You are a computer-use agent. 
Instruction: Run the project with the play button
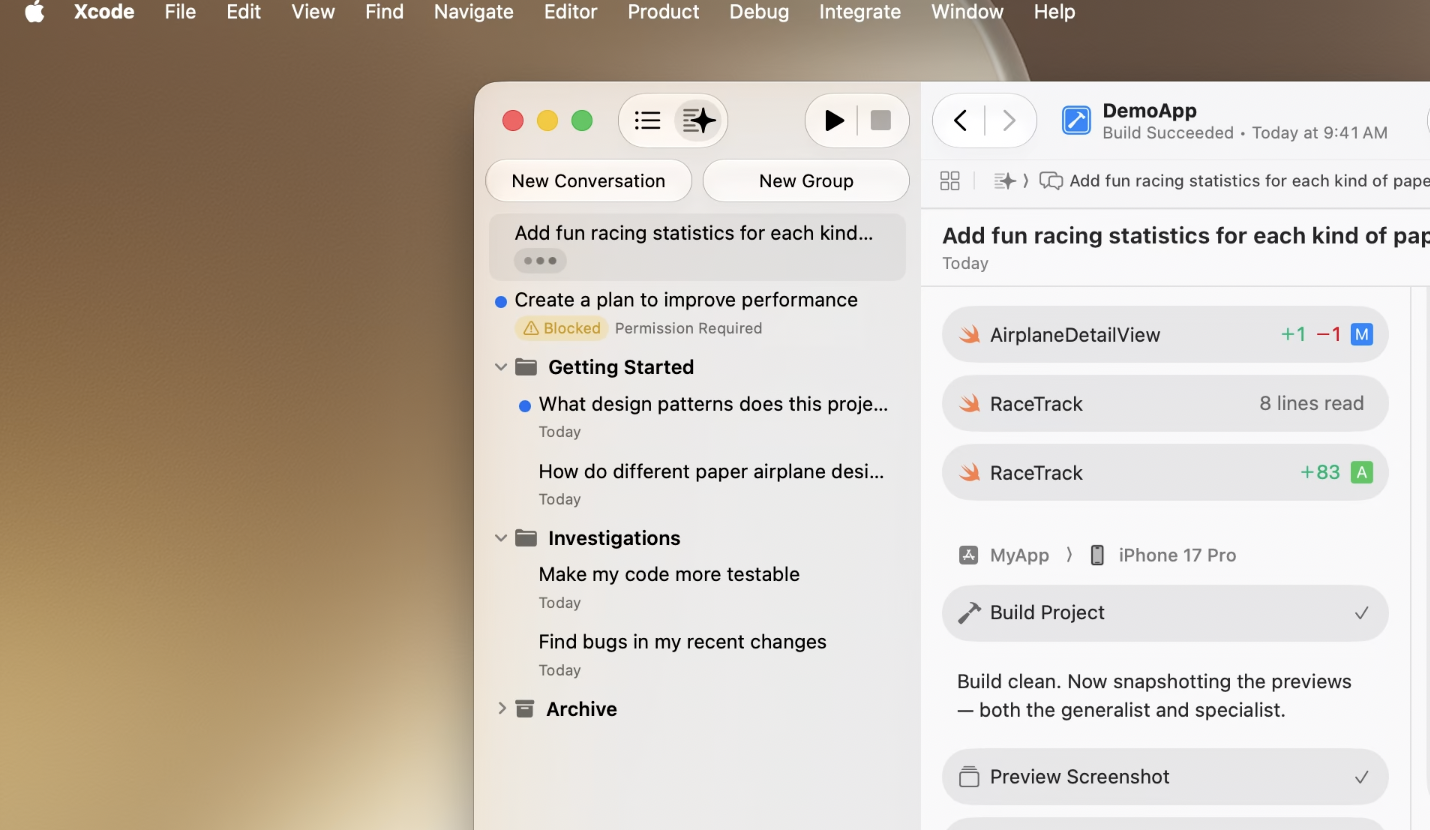point(833,121)
